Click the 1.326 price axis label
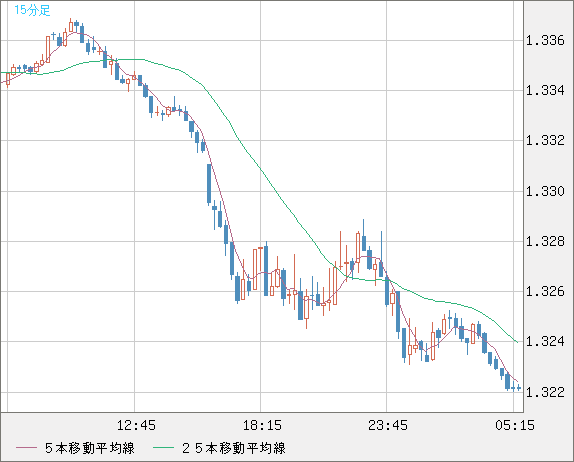 545,291
